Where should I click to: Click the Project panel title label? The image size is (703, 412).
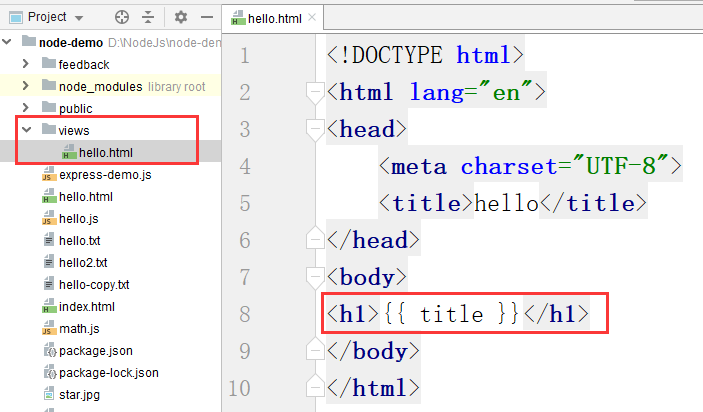pyautogui.click(x=47, y=17)
